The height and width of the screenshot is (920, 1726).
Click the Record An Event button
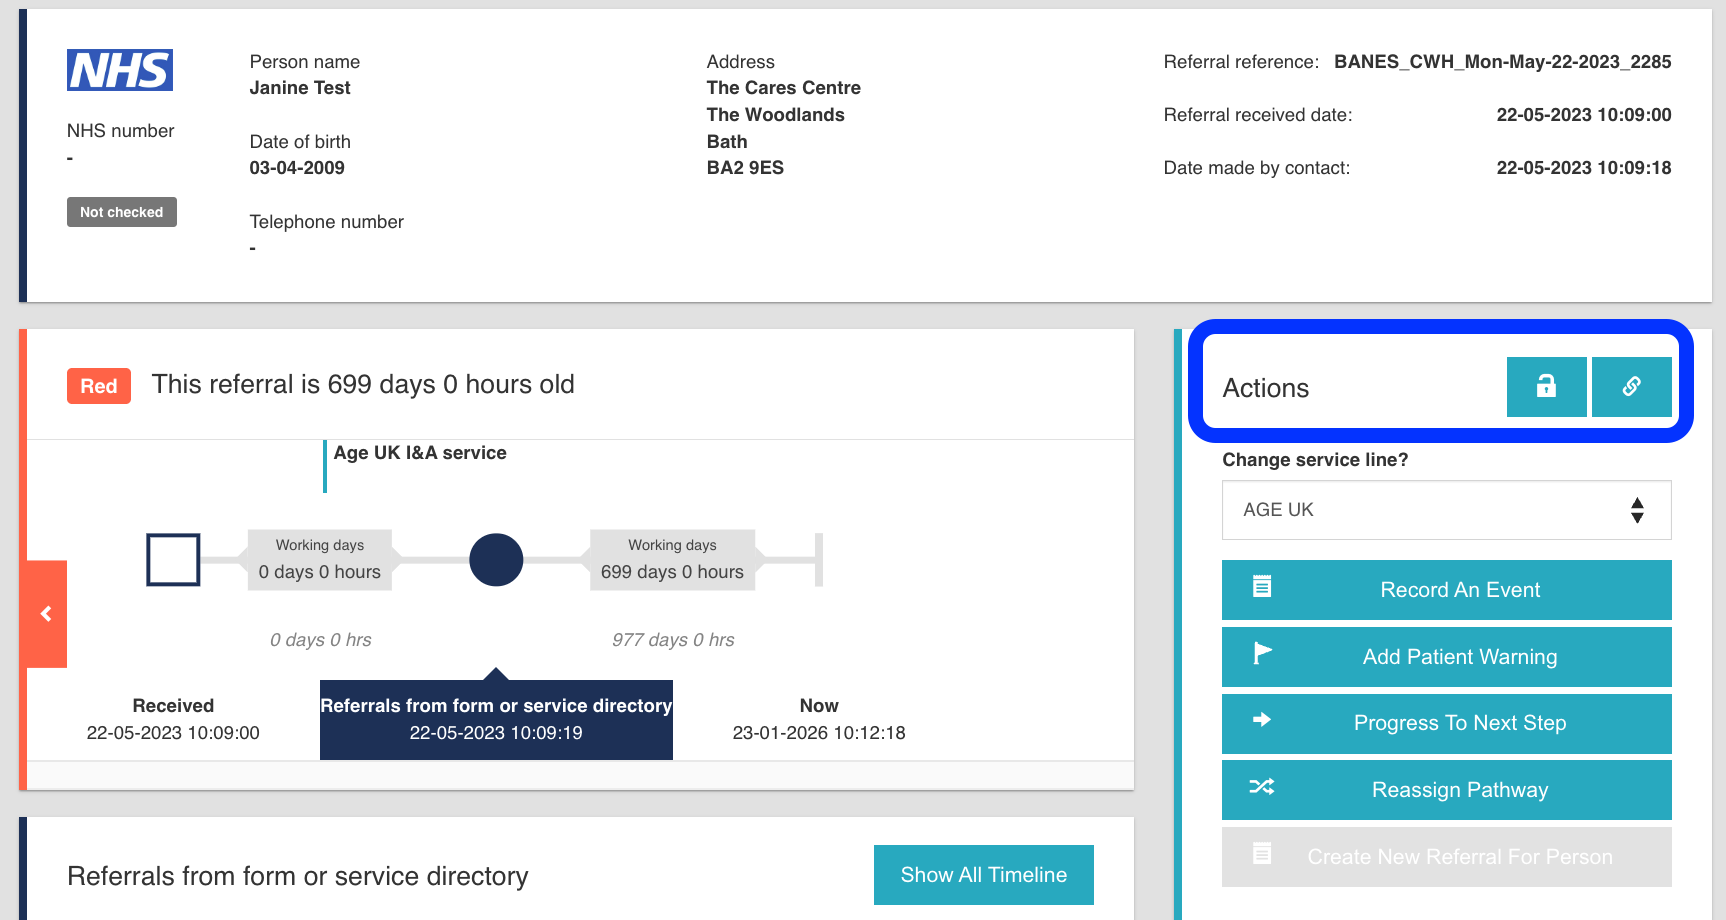pos(1459,590)
